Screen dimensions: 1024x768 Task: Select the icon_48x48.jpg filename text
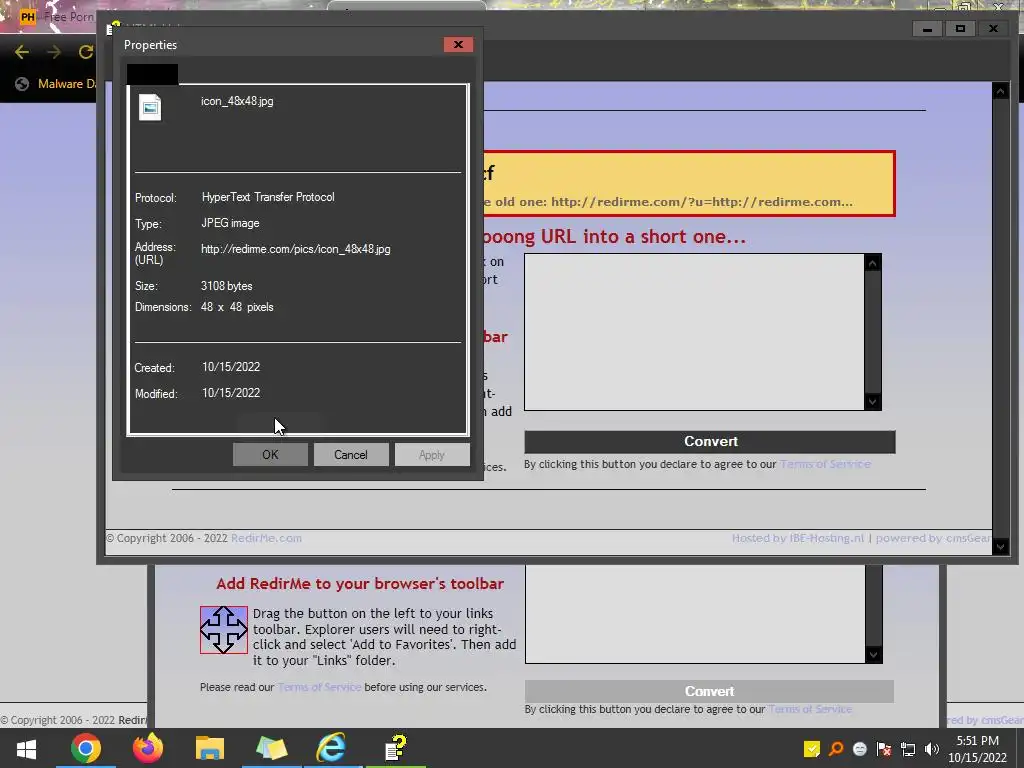coord(237,101)
